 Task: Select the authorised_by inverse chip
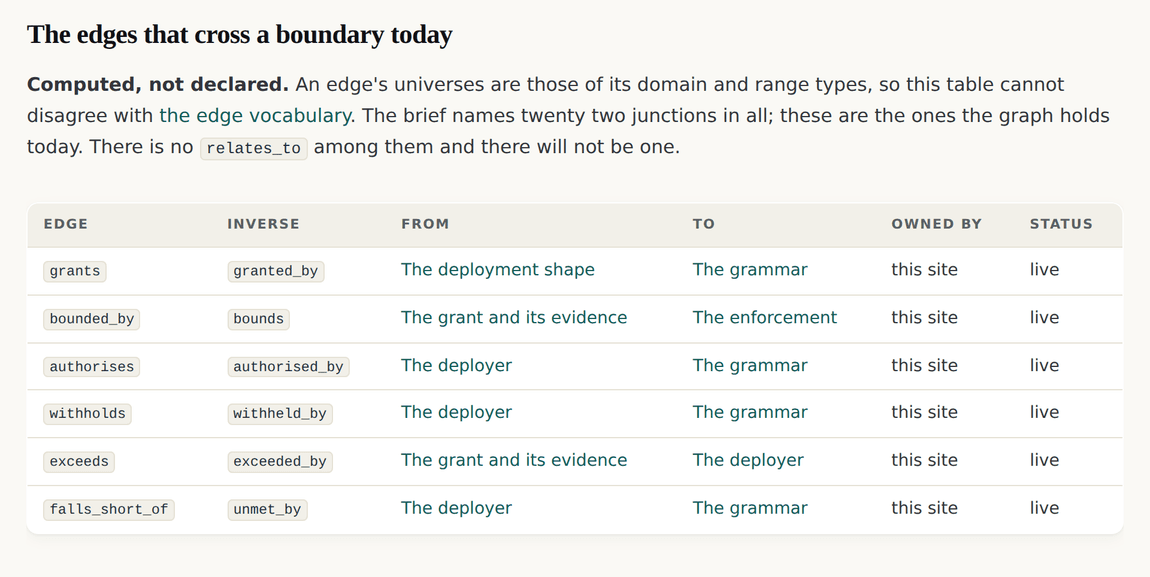coord(288,367)
